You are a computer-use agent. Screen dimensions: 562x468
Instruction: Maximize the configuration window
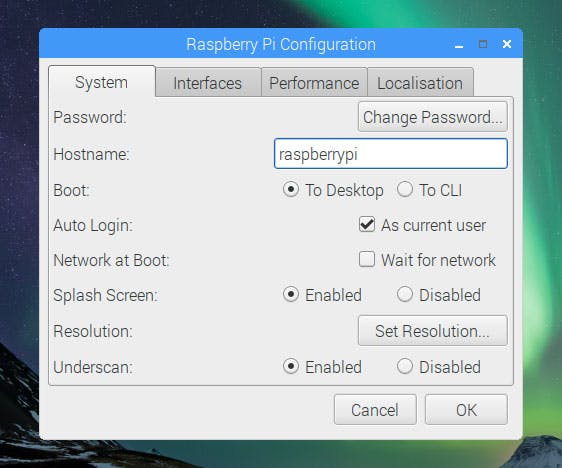tap(483, 44)
